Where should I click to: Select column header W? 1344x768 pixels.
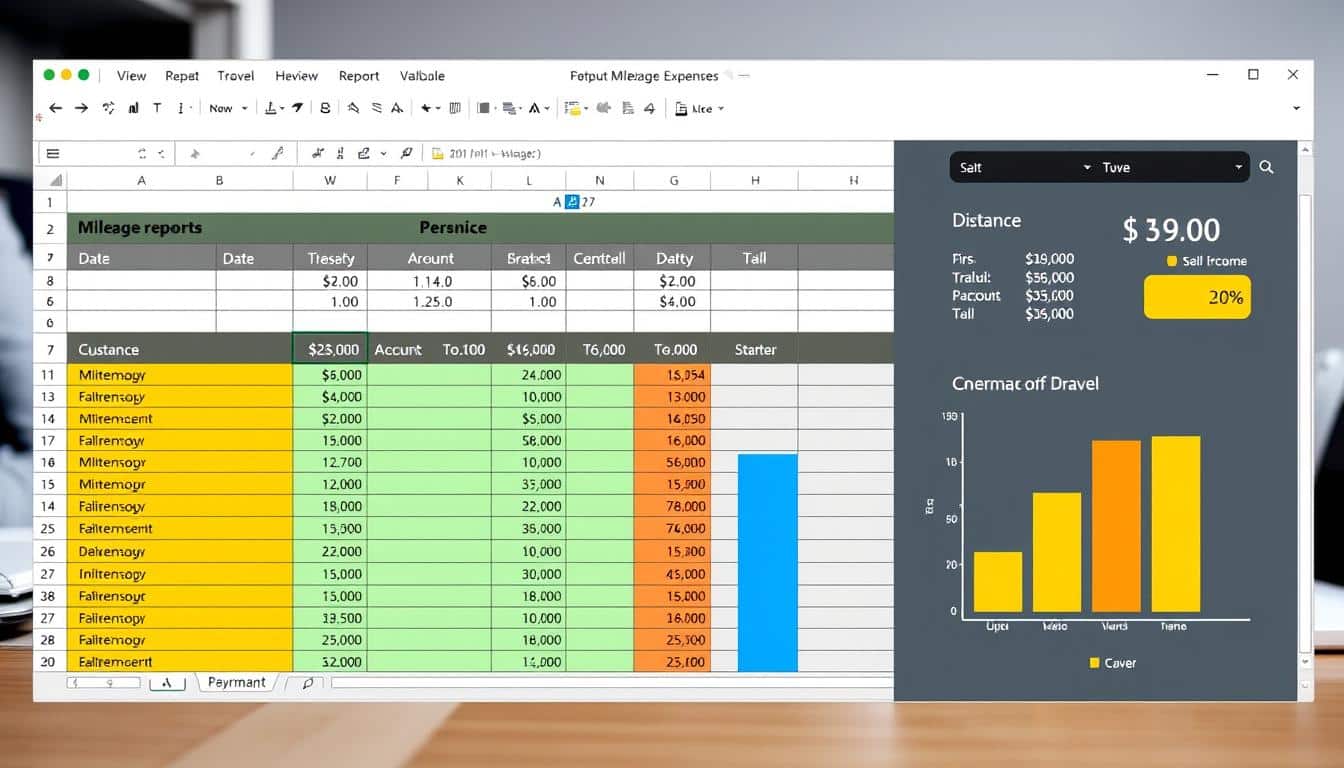(x=330, y=180)
